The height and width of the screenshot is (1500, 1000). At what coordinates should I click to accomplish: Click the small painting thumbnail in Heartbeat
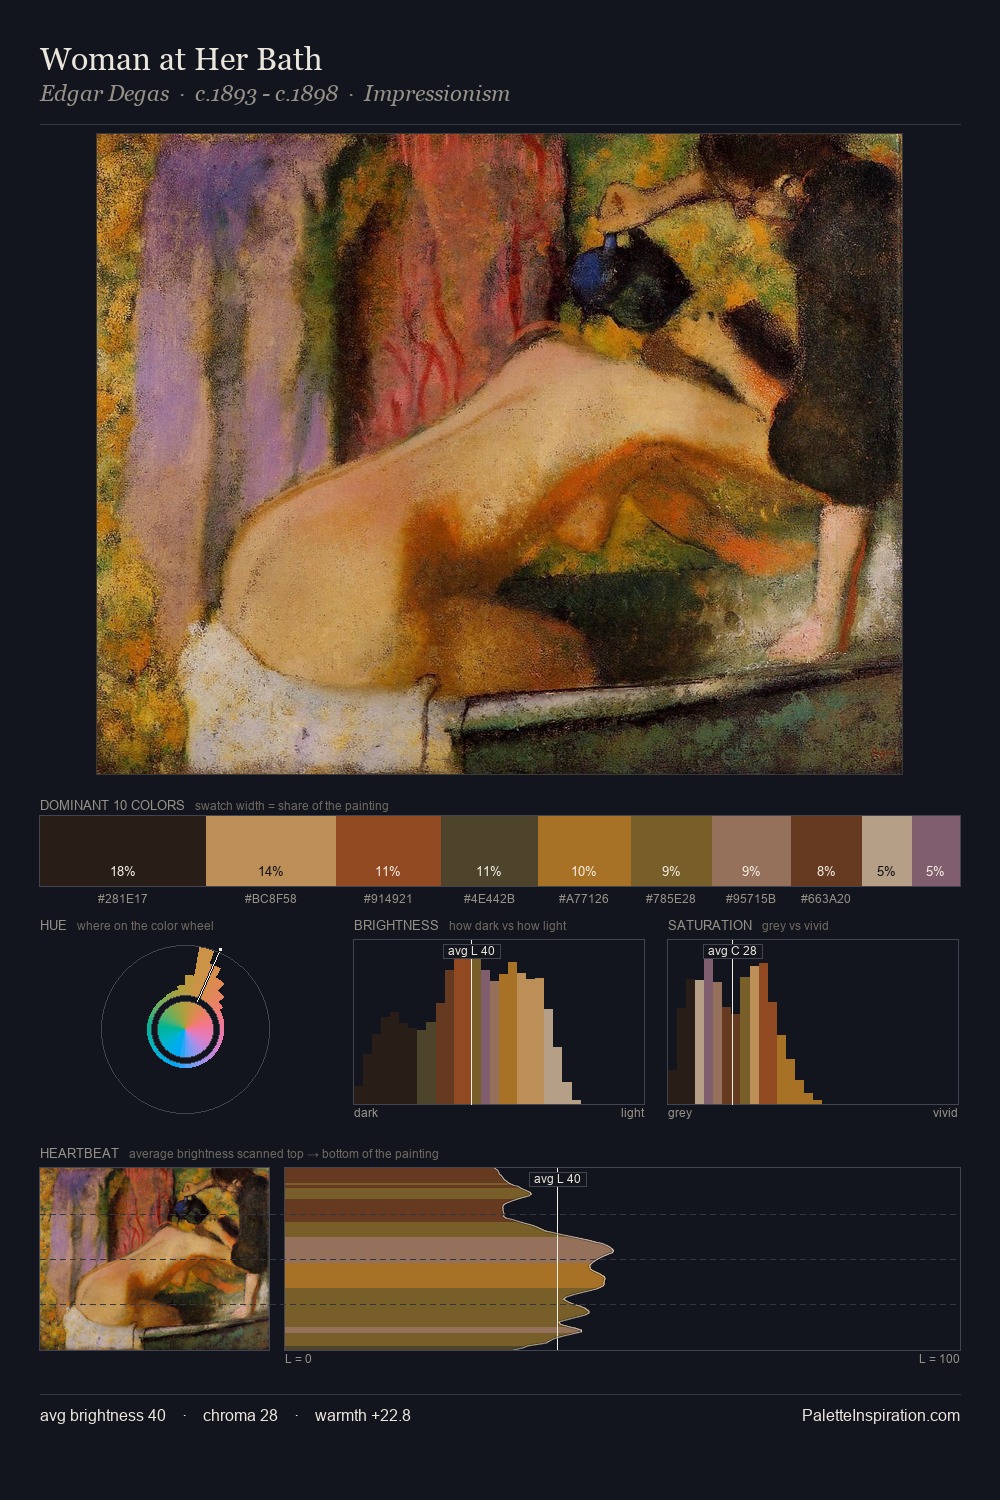point(154,1259)
